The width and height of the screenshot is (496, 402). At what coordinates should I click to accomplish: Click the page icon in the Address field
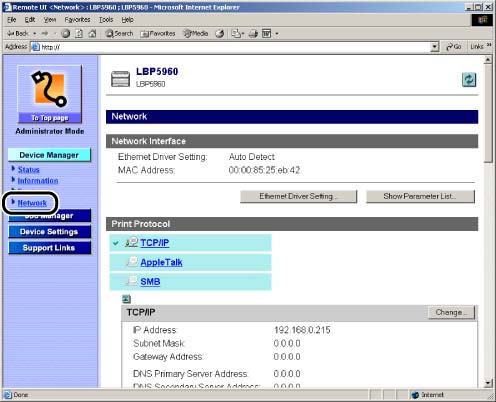pyautogui.click(x=35, y=47)
